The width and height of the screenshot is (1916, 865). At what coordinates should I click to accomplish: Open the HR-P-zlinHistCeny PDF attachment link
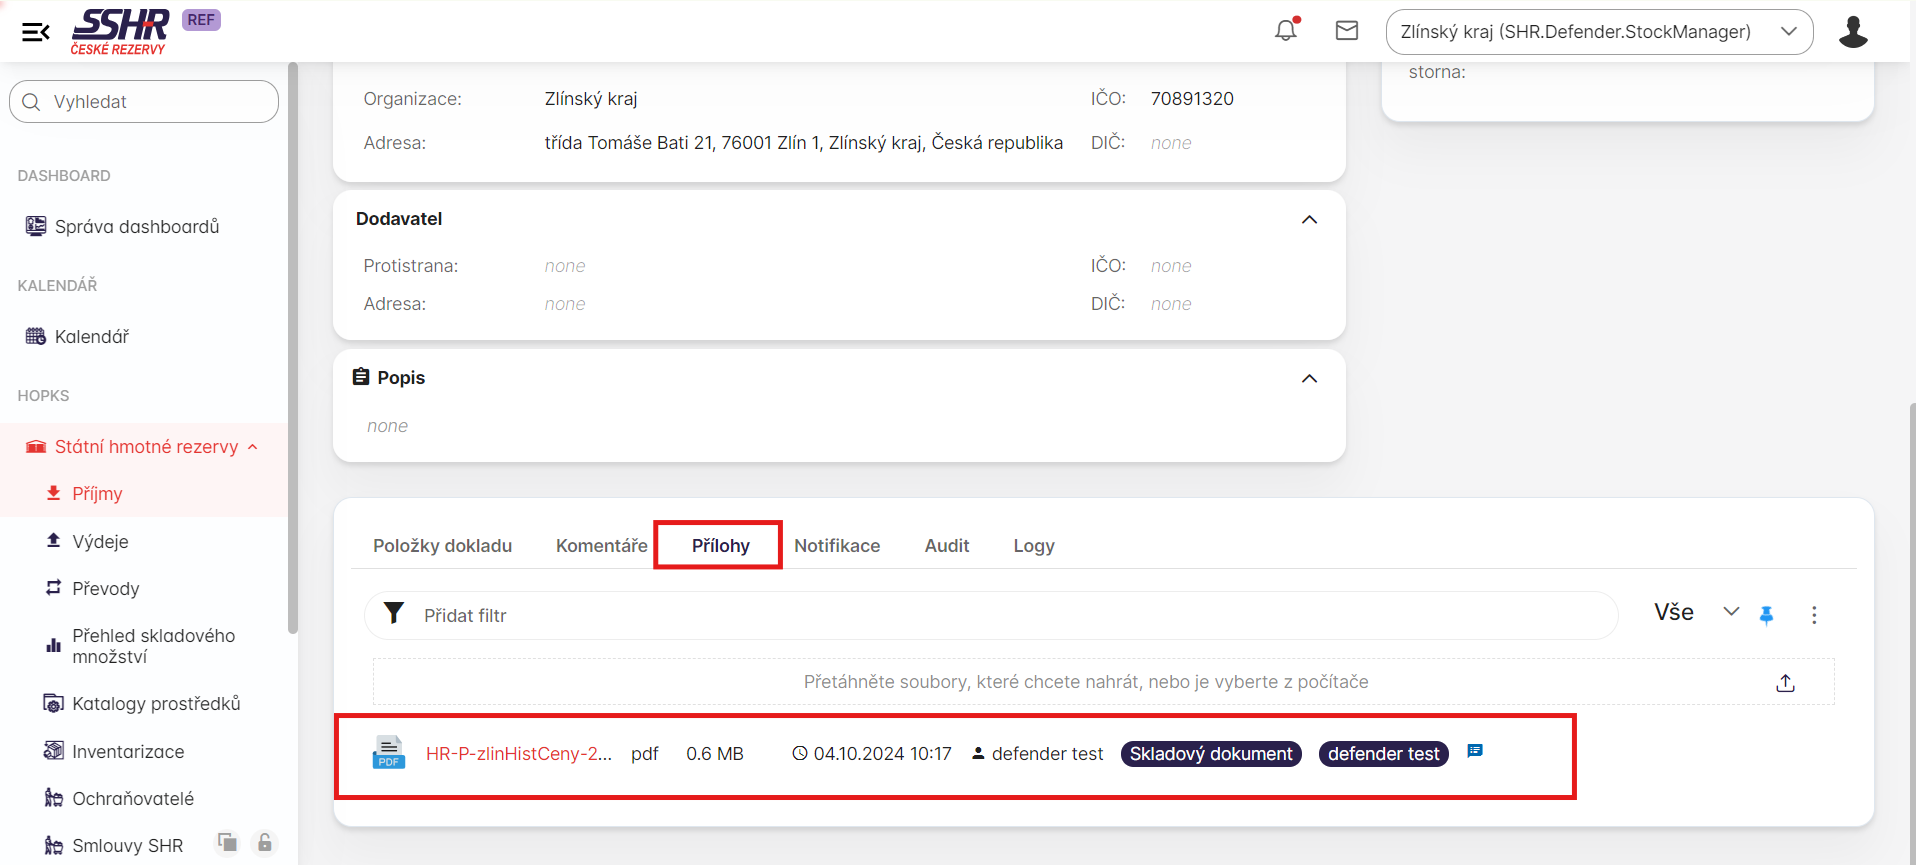(518, 754)
